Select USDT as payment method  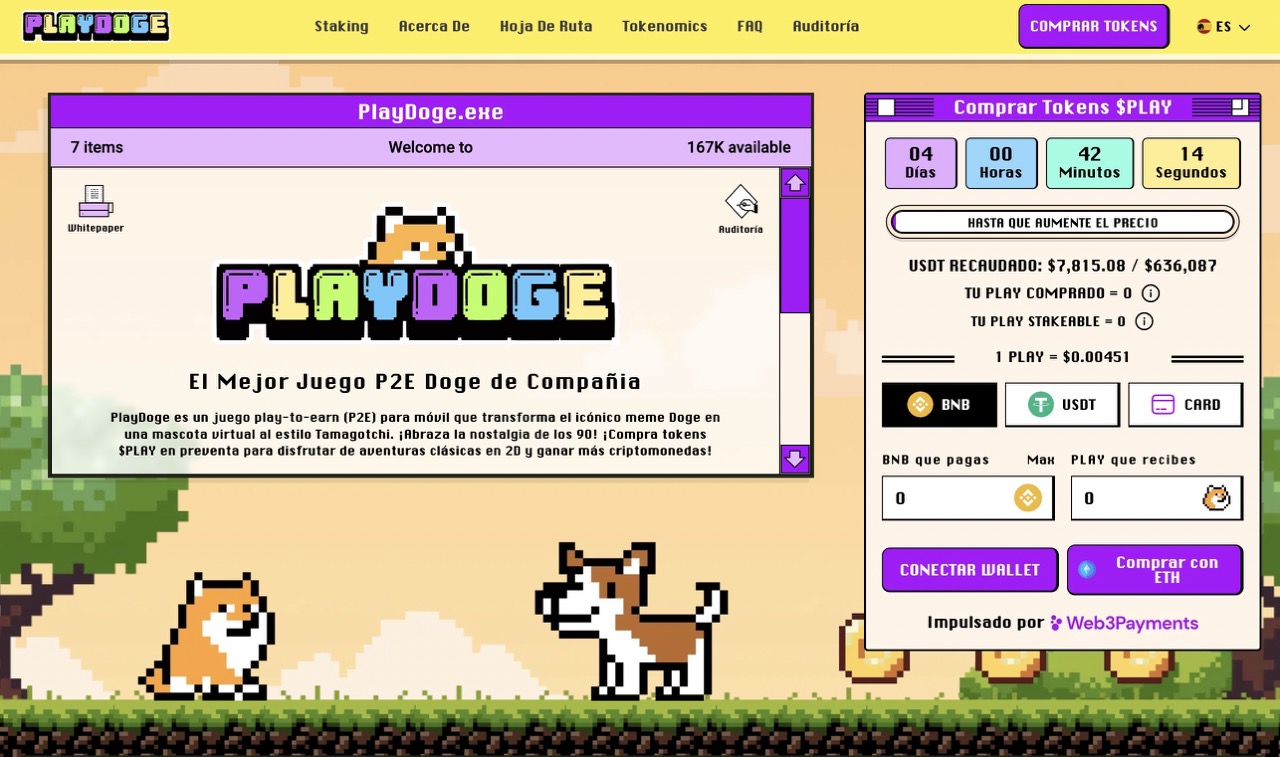click(x=1062, y=404)
